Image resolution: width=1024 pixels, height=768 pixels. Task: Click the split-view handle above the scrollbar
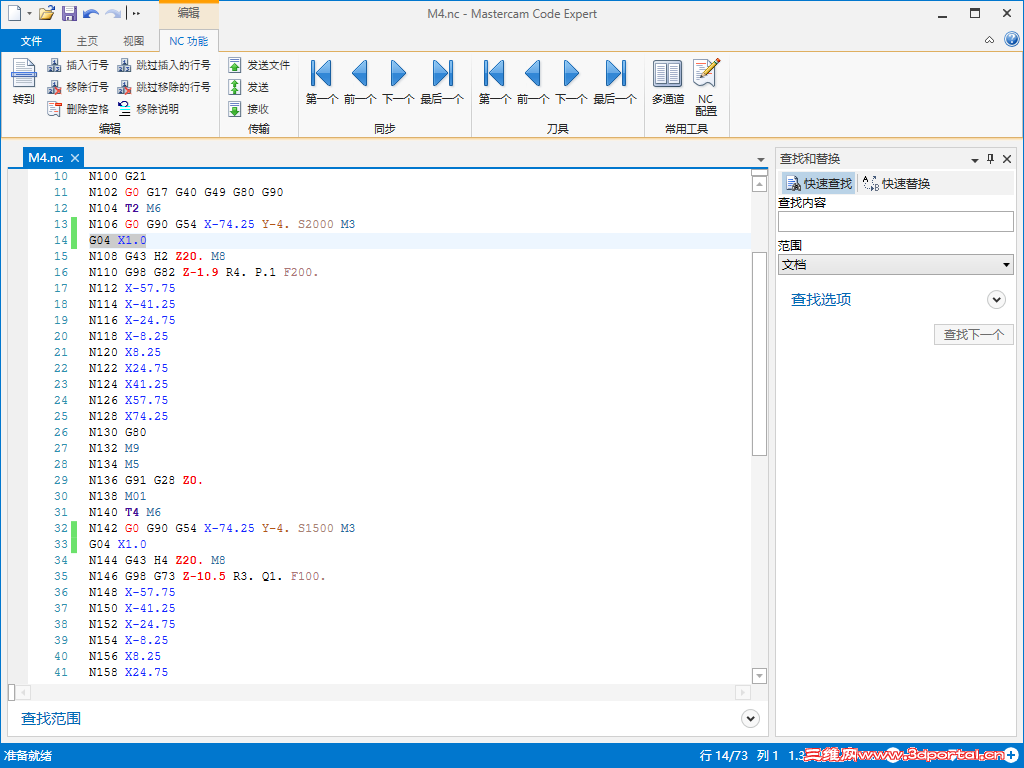759,172
